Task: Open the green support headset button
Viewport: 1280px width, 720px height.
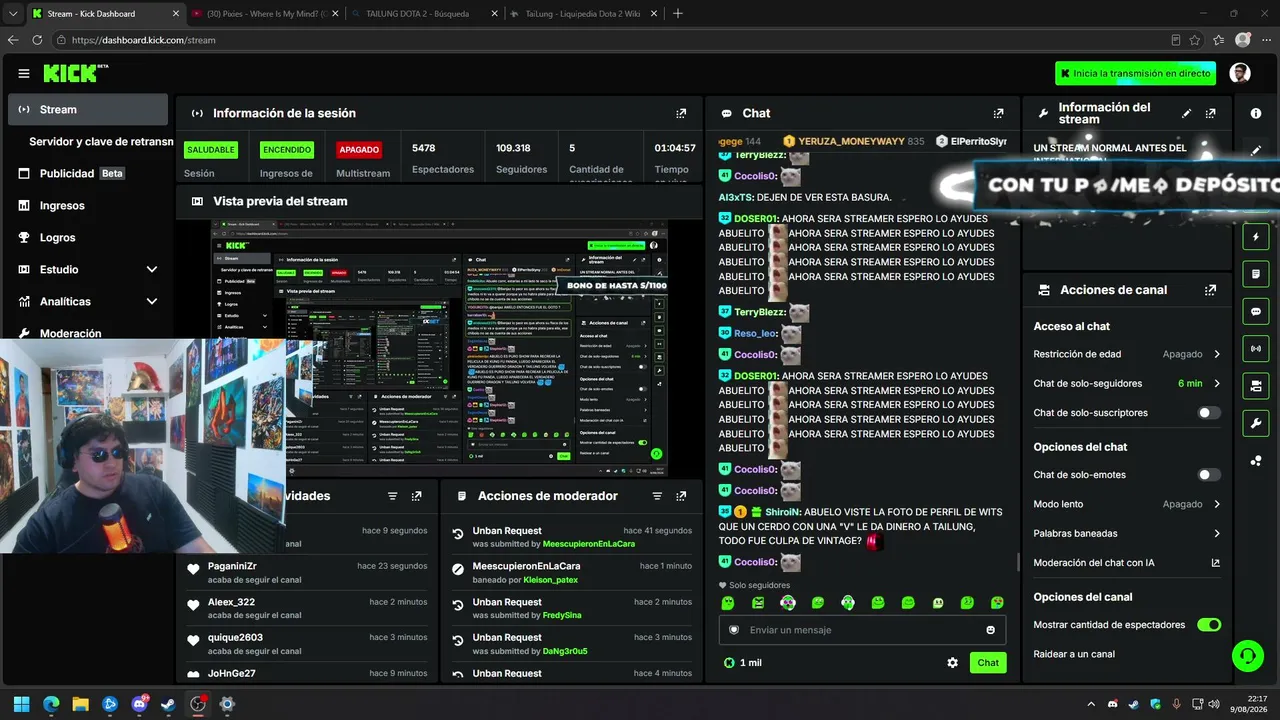Action: 1247,656
